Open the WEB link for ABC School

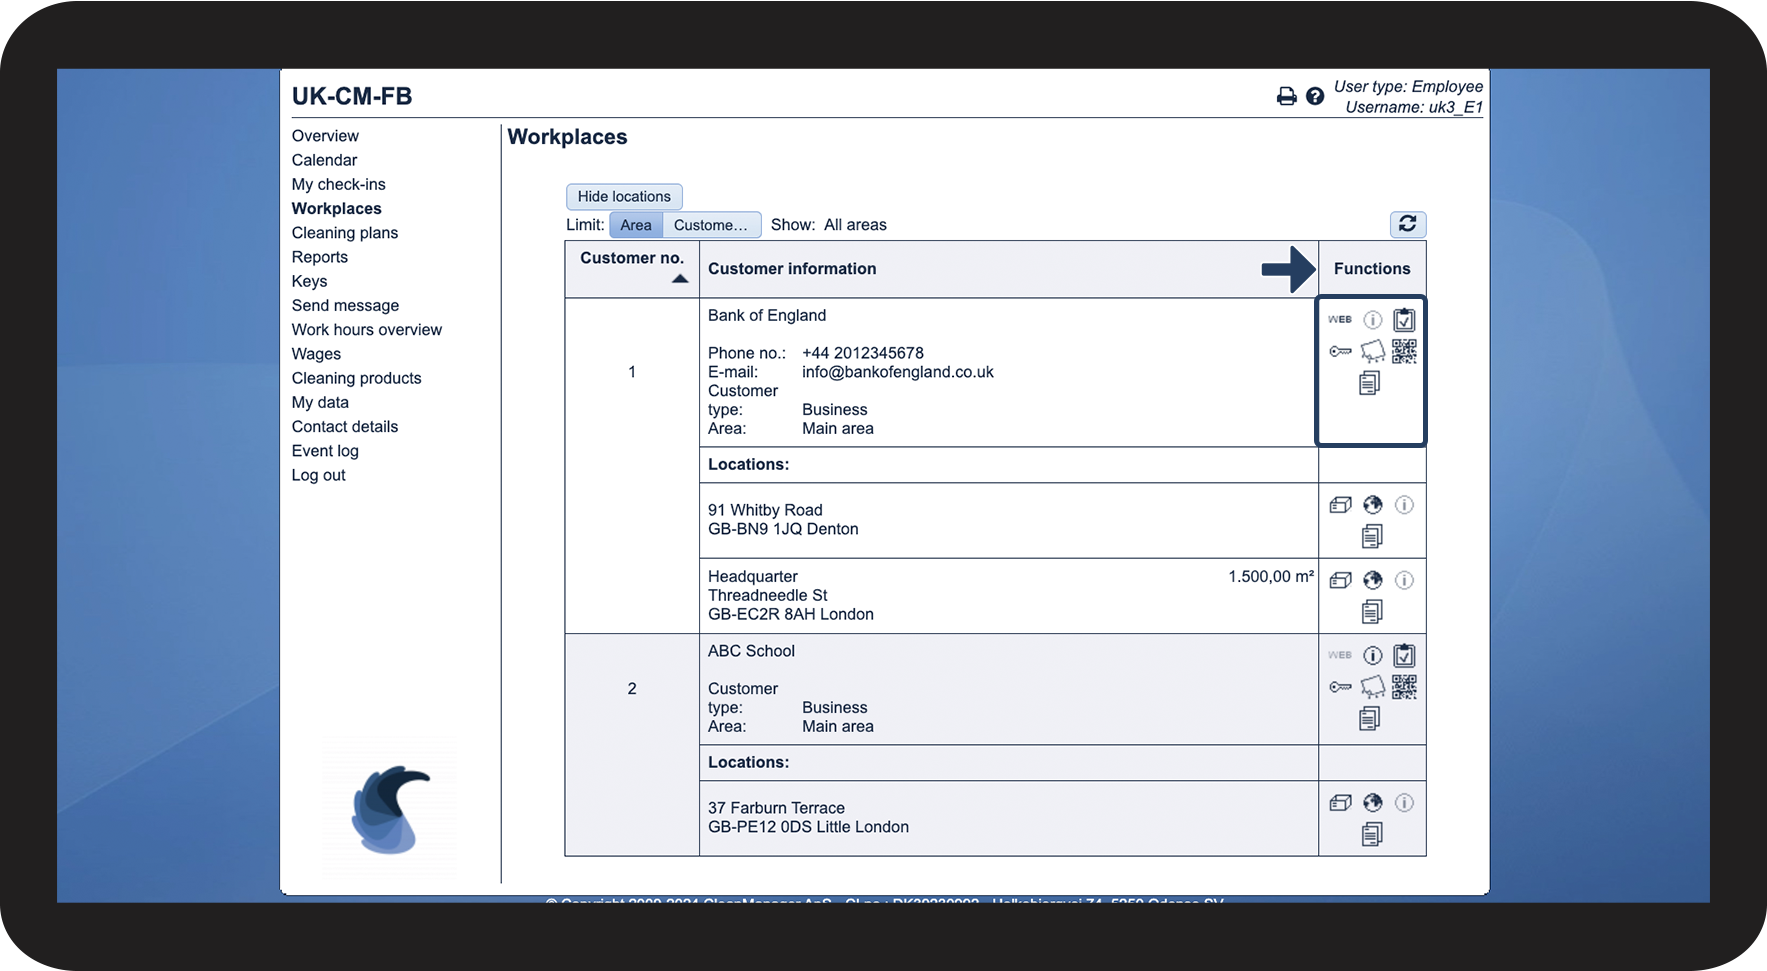1340,655
